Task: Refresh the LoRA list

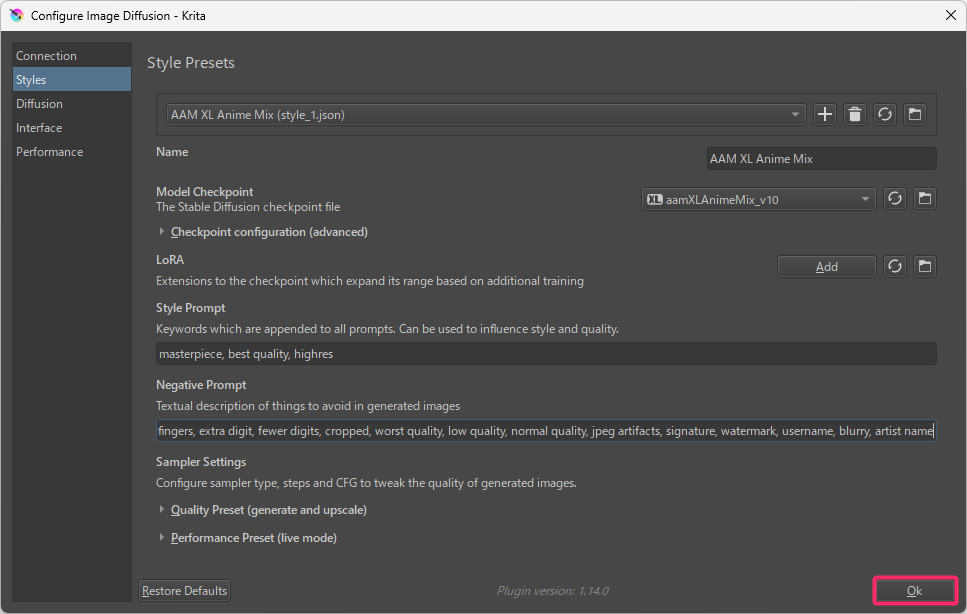Action: click(895, 266)
